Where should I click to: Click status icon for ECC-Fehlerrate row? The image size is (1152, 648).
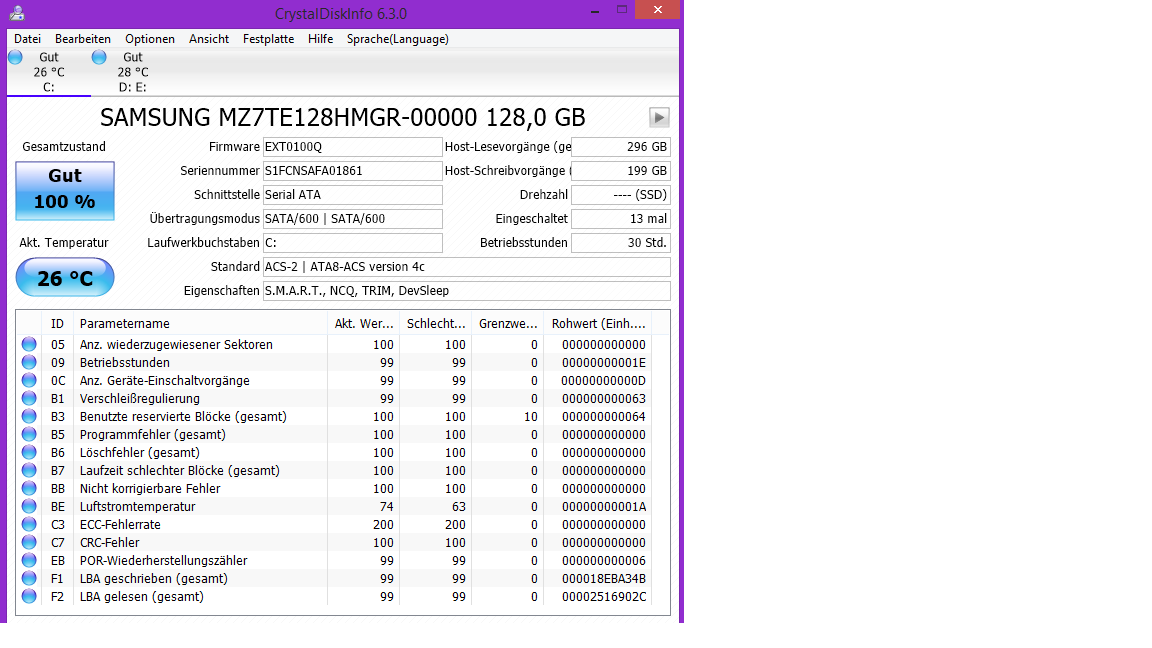(29, 524)
